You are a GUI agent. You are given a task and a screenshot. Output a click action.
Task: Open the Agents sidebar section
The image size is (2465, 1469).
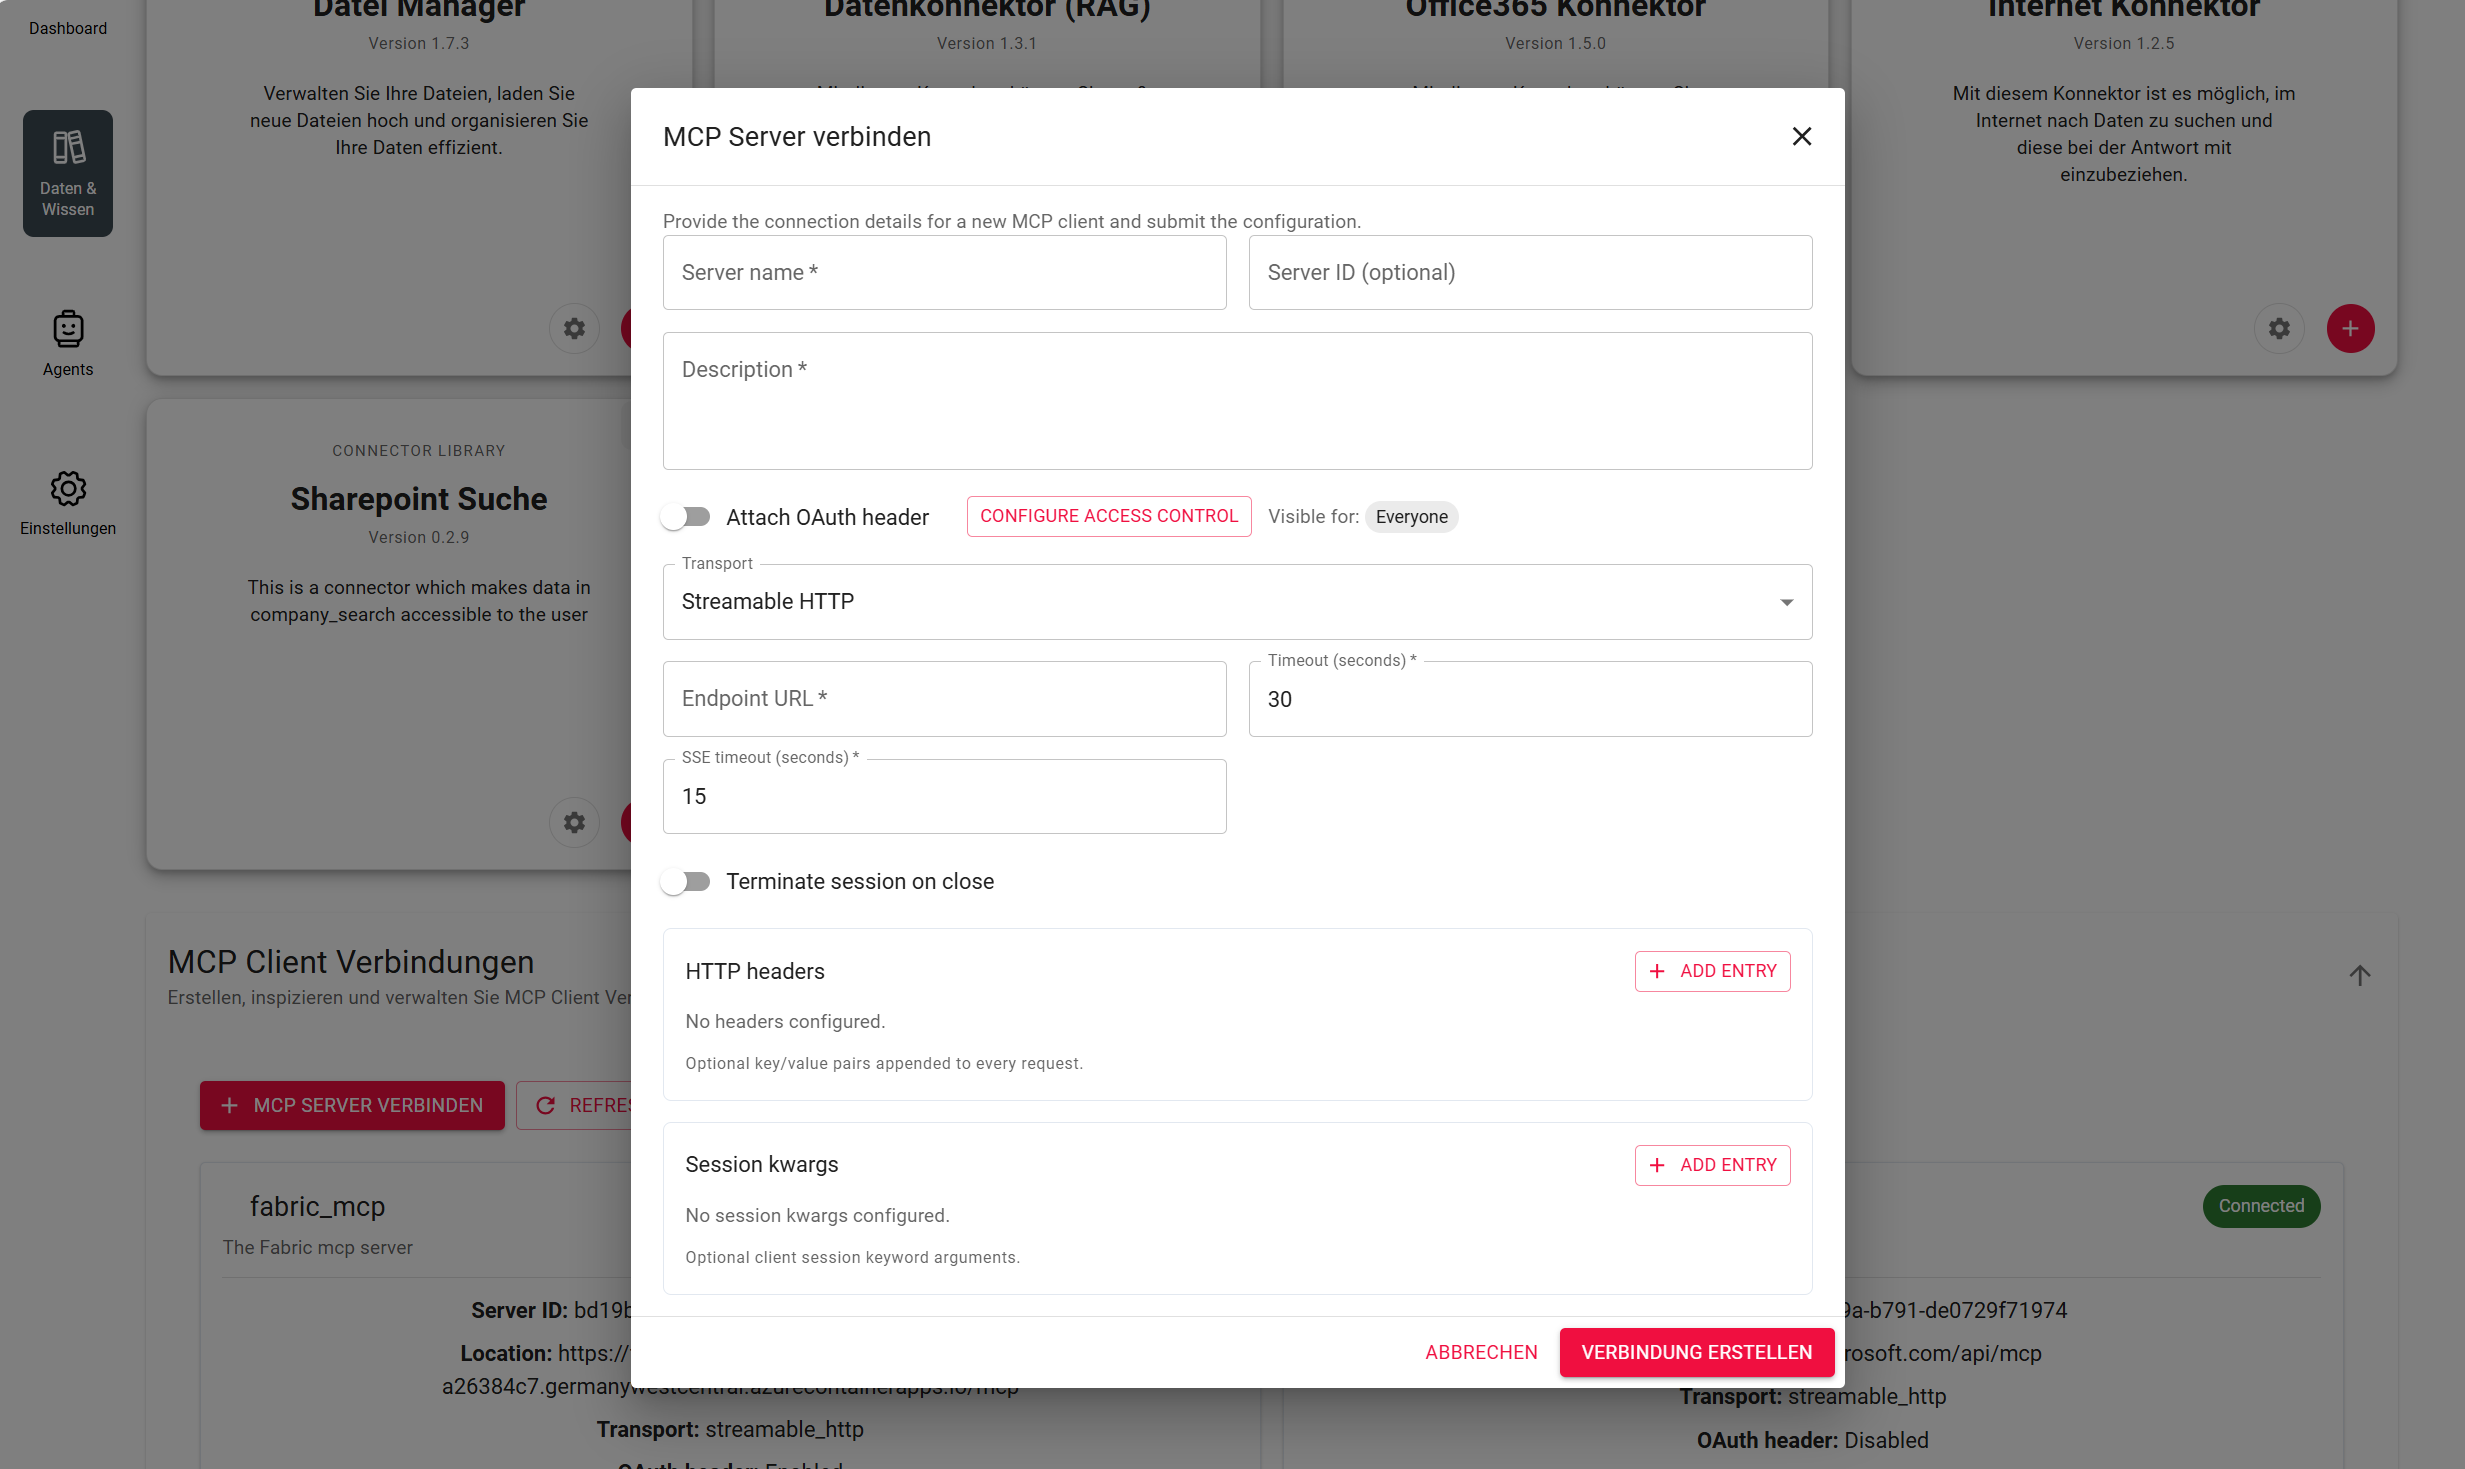[68, 343]
